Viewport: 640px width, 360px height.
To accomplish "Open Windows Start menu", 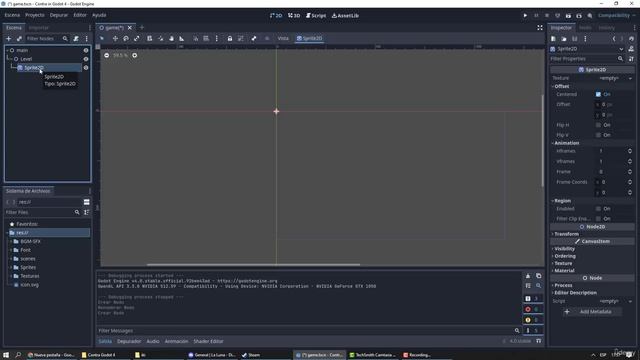I will (x=6, y=355).
